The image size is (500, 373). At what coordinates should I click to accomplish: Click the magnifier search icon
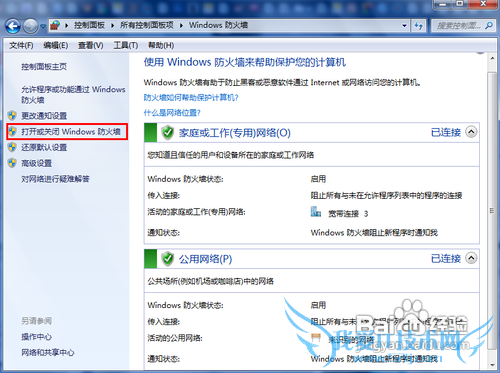[489, 26]
